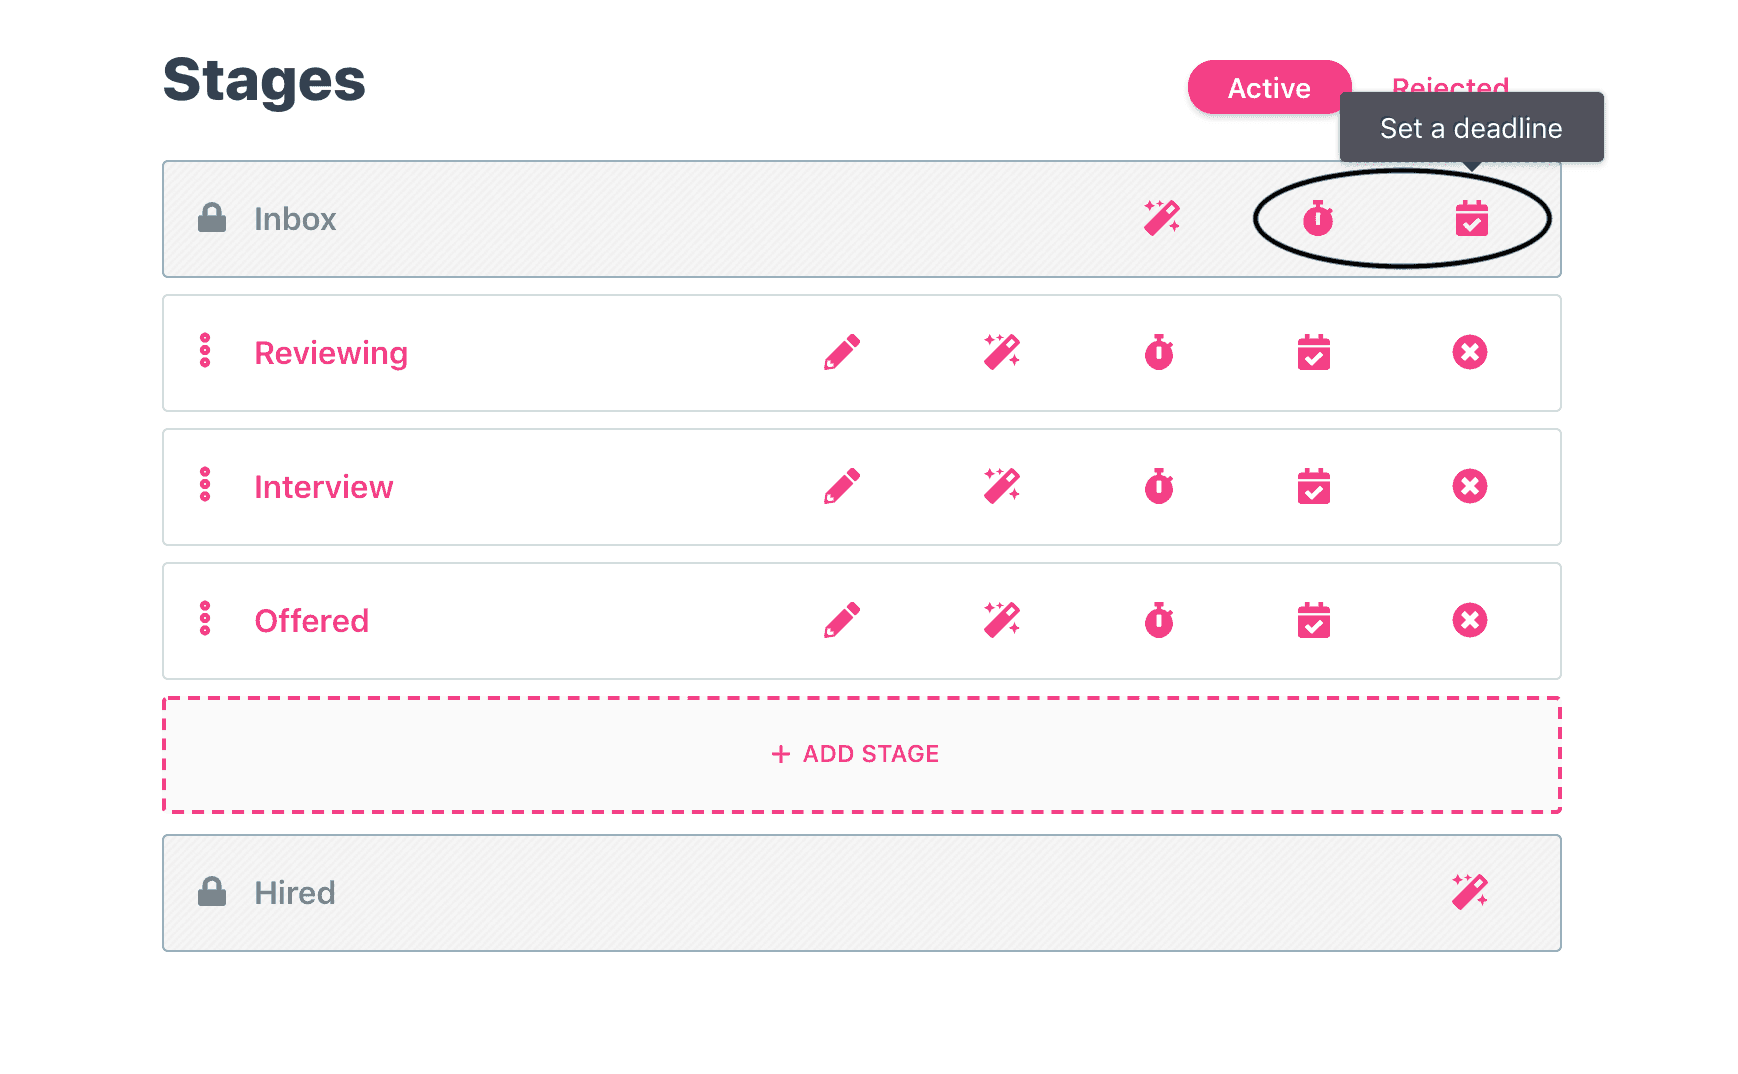The width and height of the screenshot is (1738, 1074).
Task: Grab the Reviewing stage drag handle
Action: click(x=205, y=351)
